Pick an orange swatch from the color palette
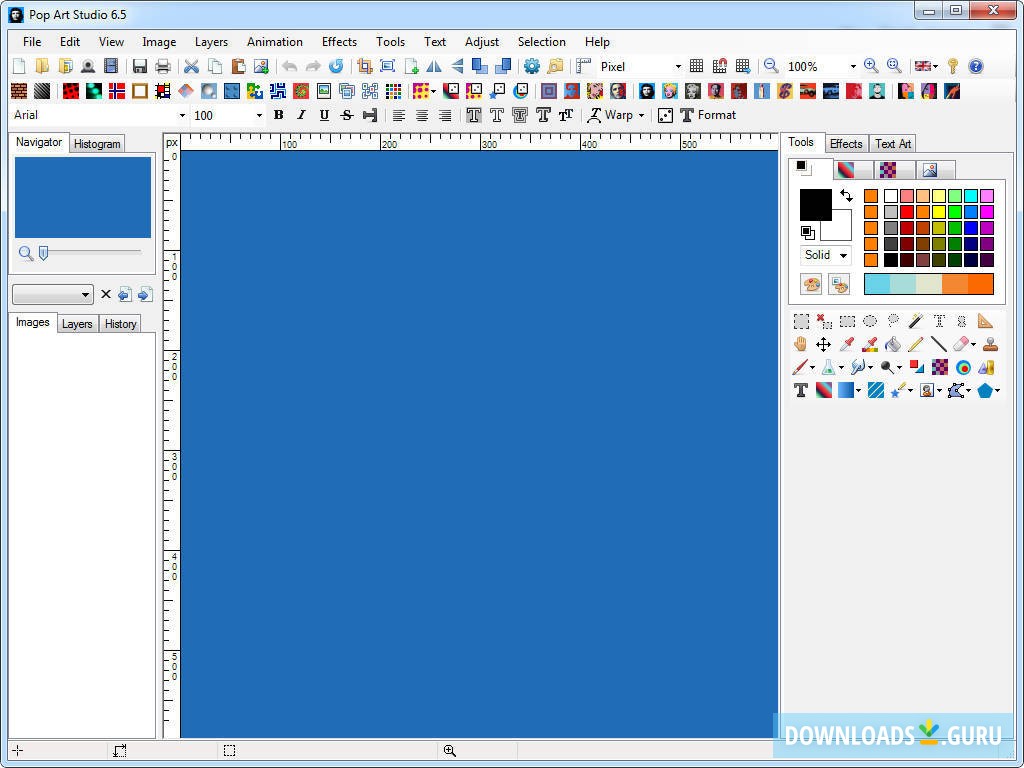This screenshot has height=768, width=1024. click(x=871, y=197)
